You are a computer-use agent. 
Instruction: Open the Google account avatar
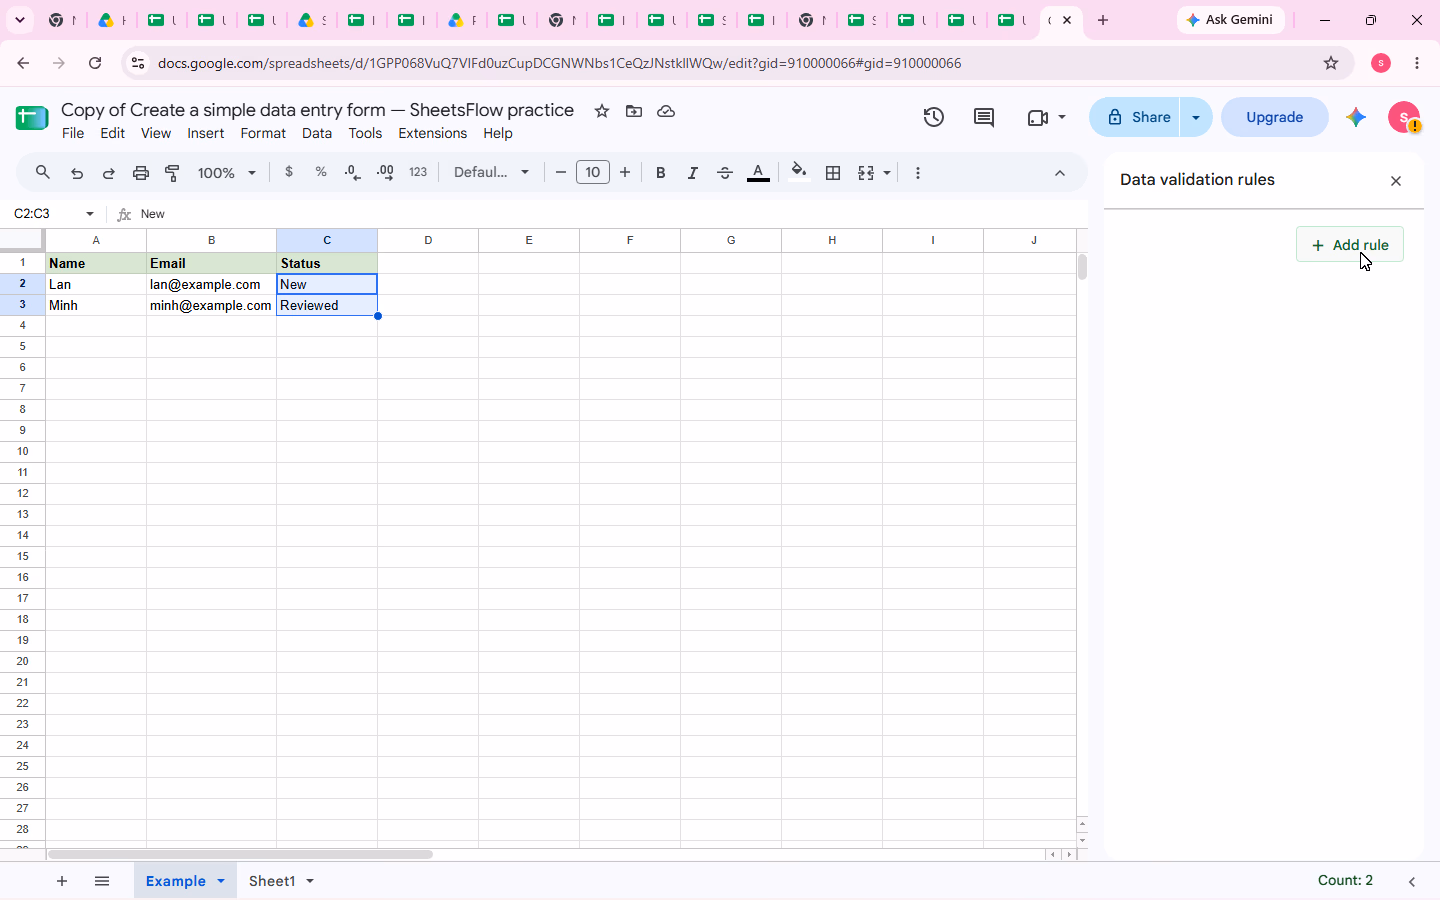tap(1405, 117)
